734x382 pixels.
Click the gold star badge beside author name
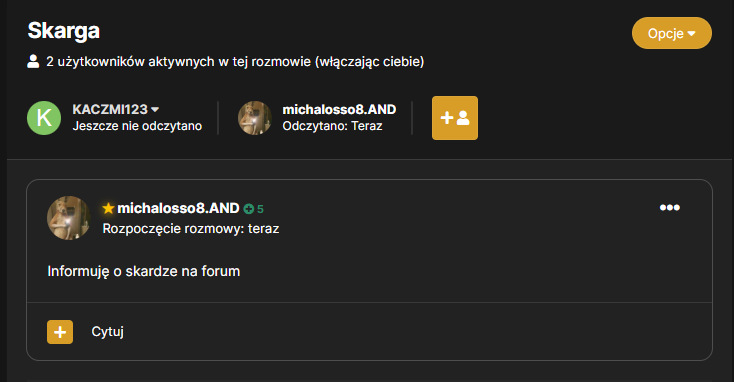point(108,208)
